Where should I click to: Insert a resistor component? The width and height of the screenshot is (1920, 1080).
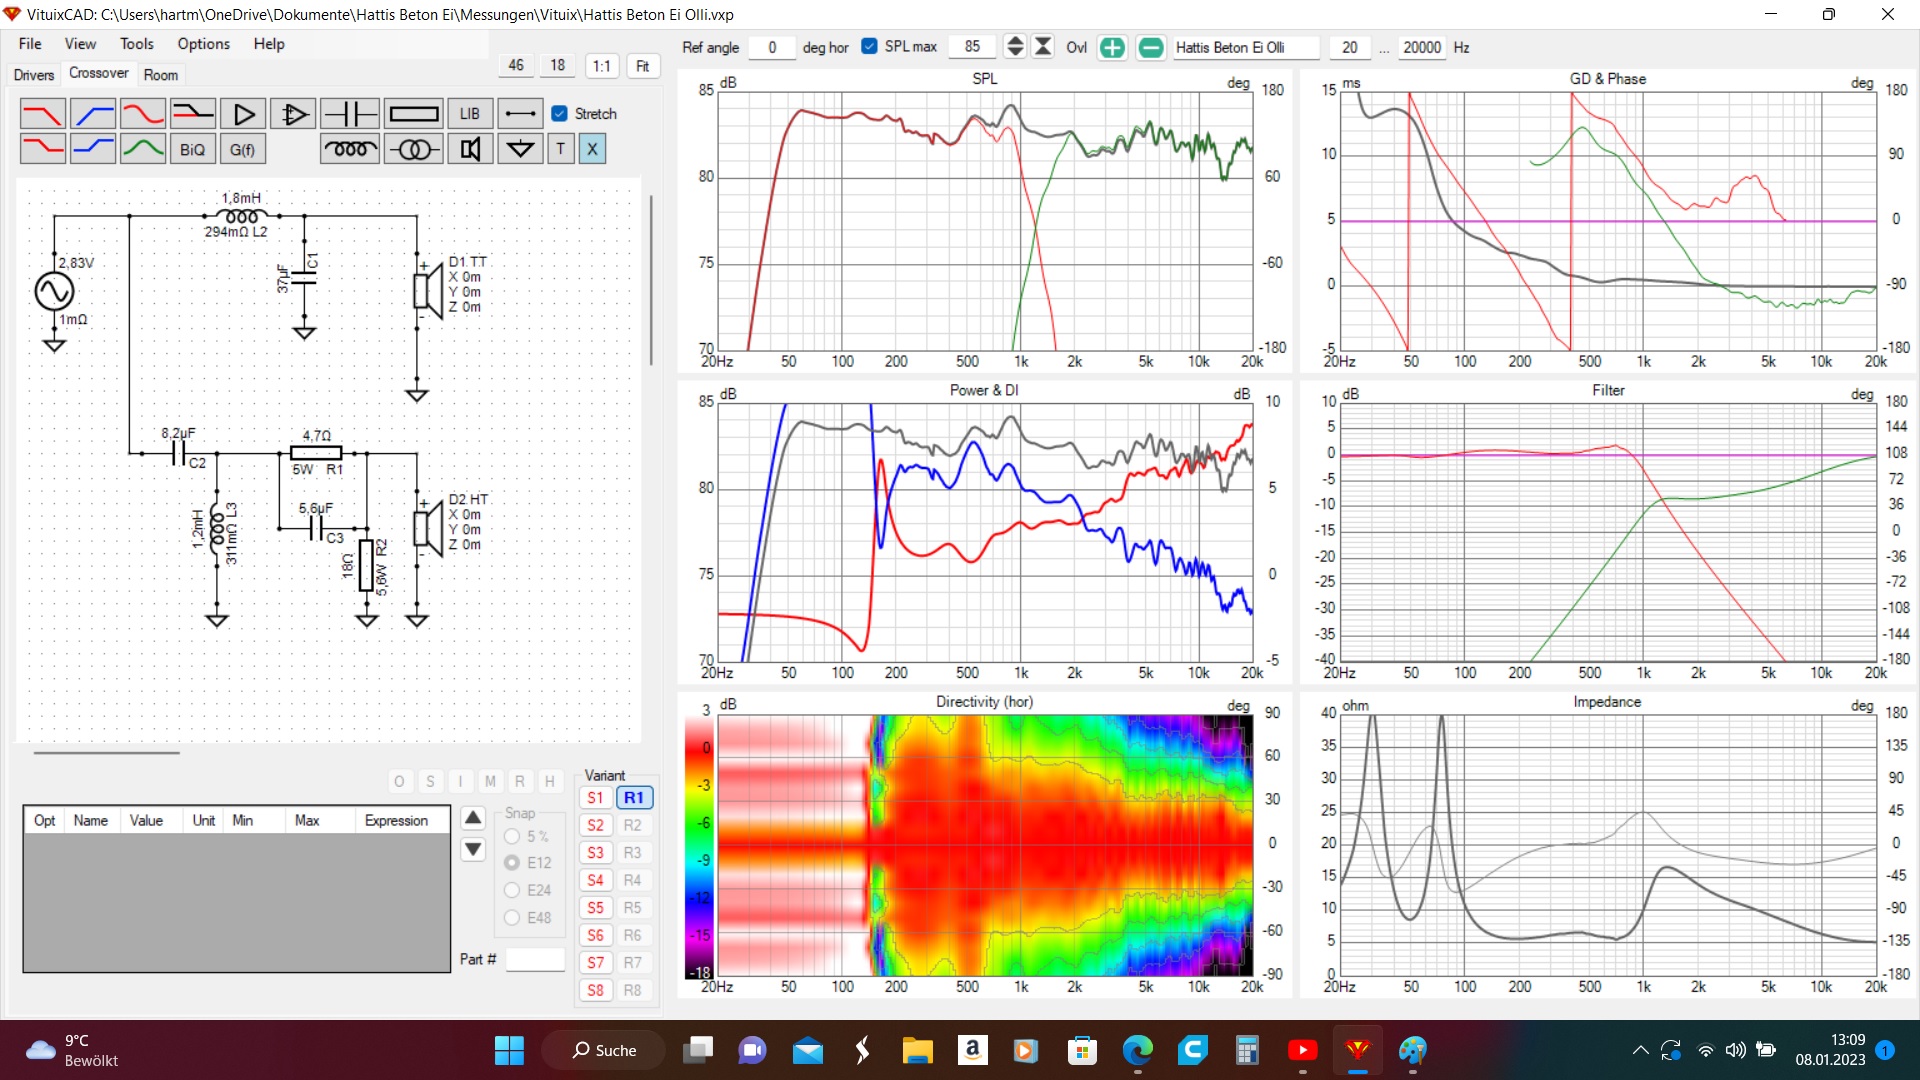[414, 114]
